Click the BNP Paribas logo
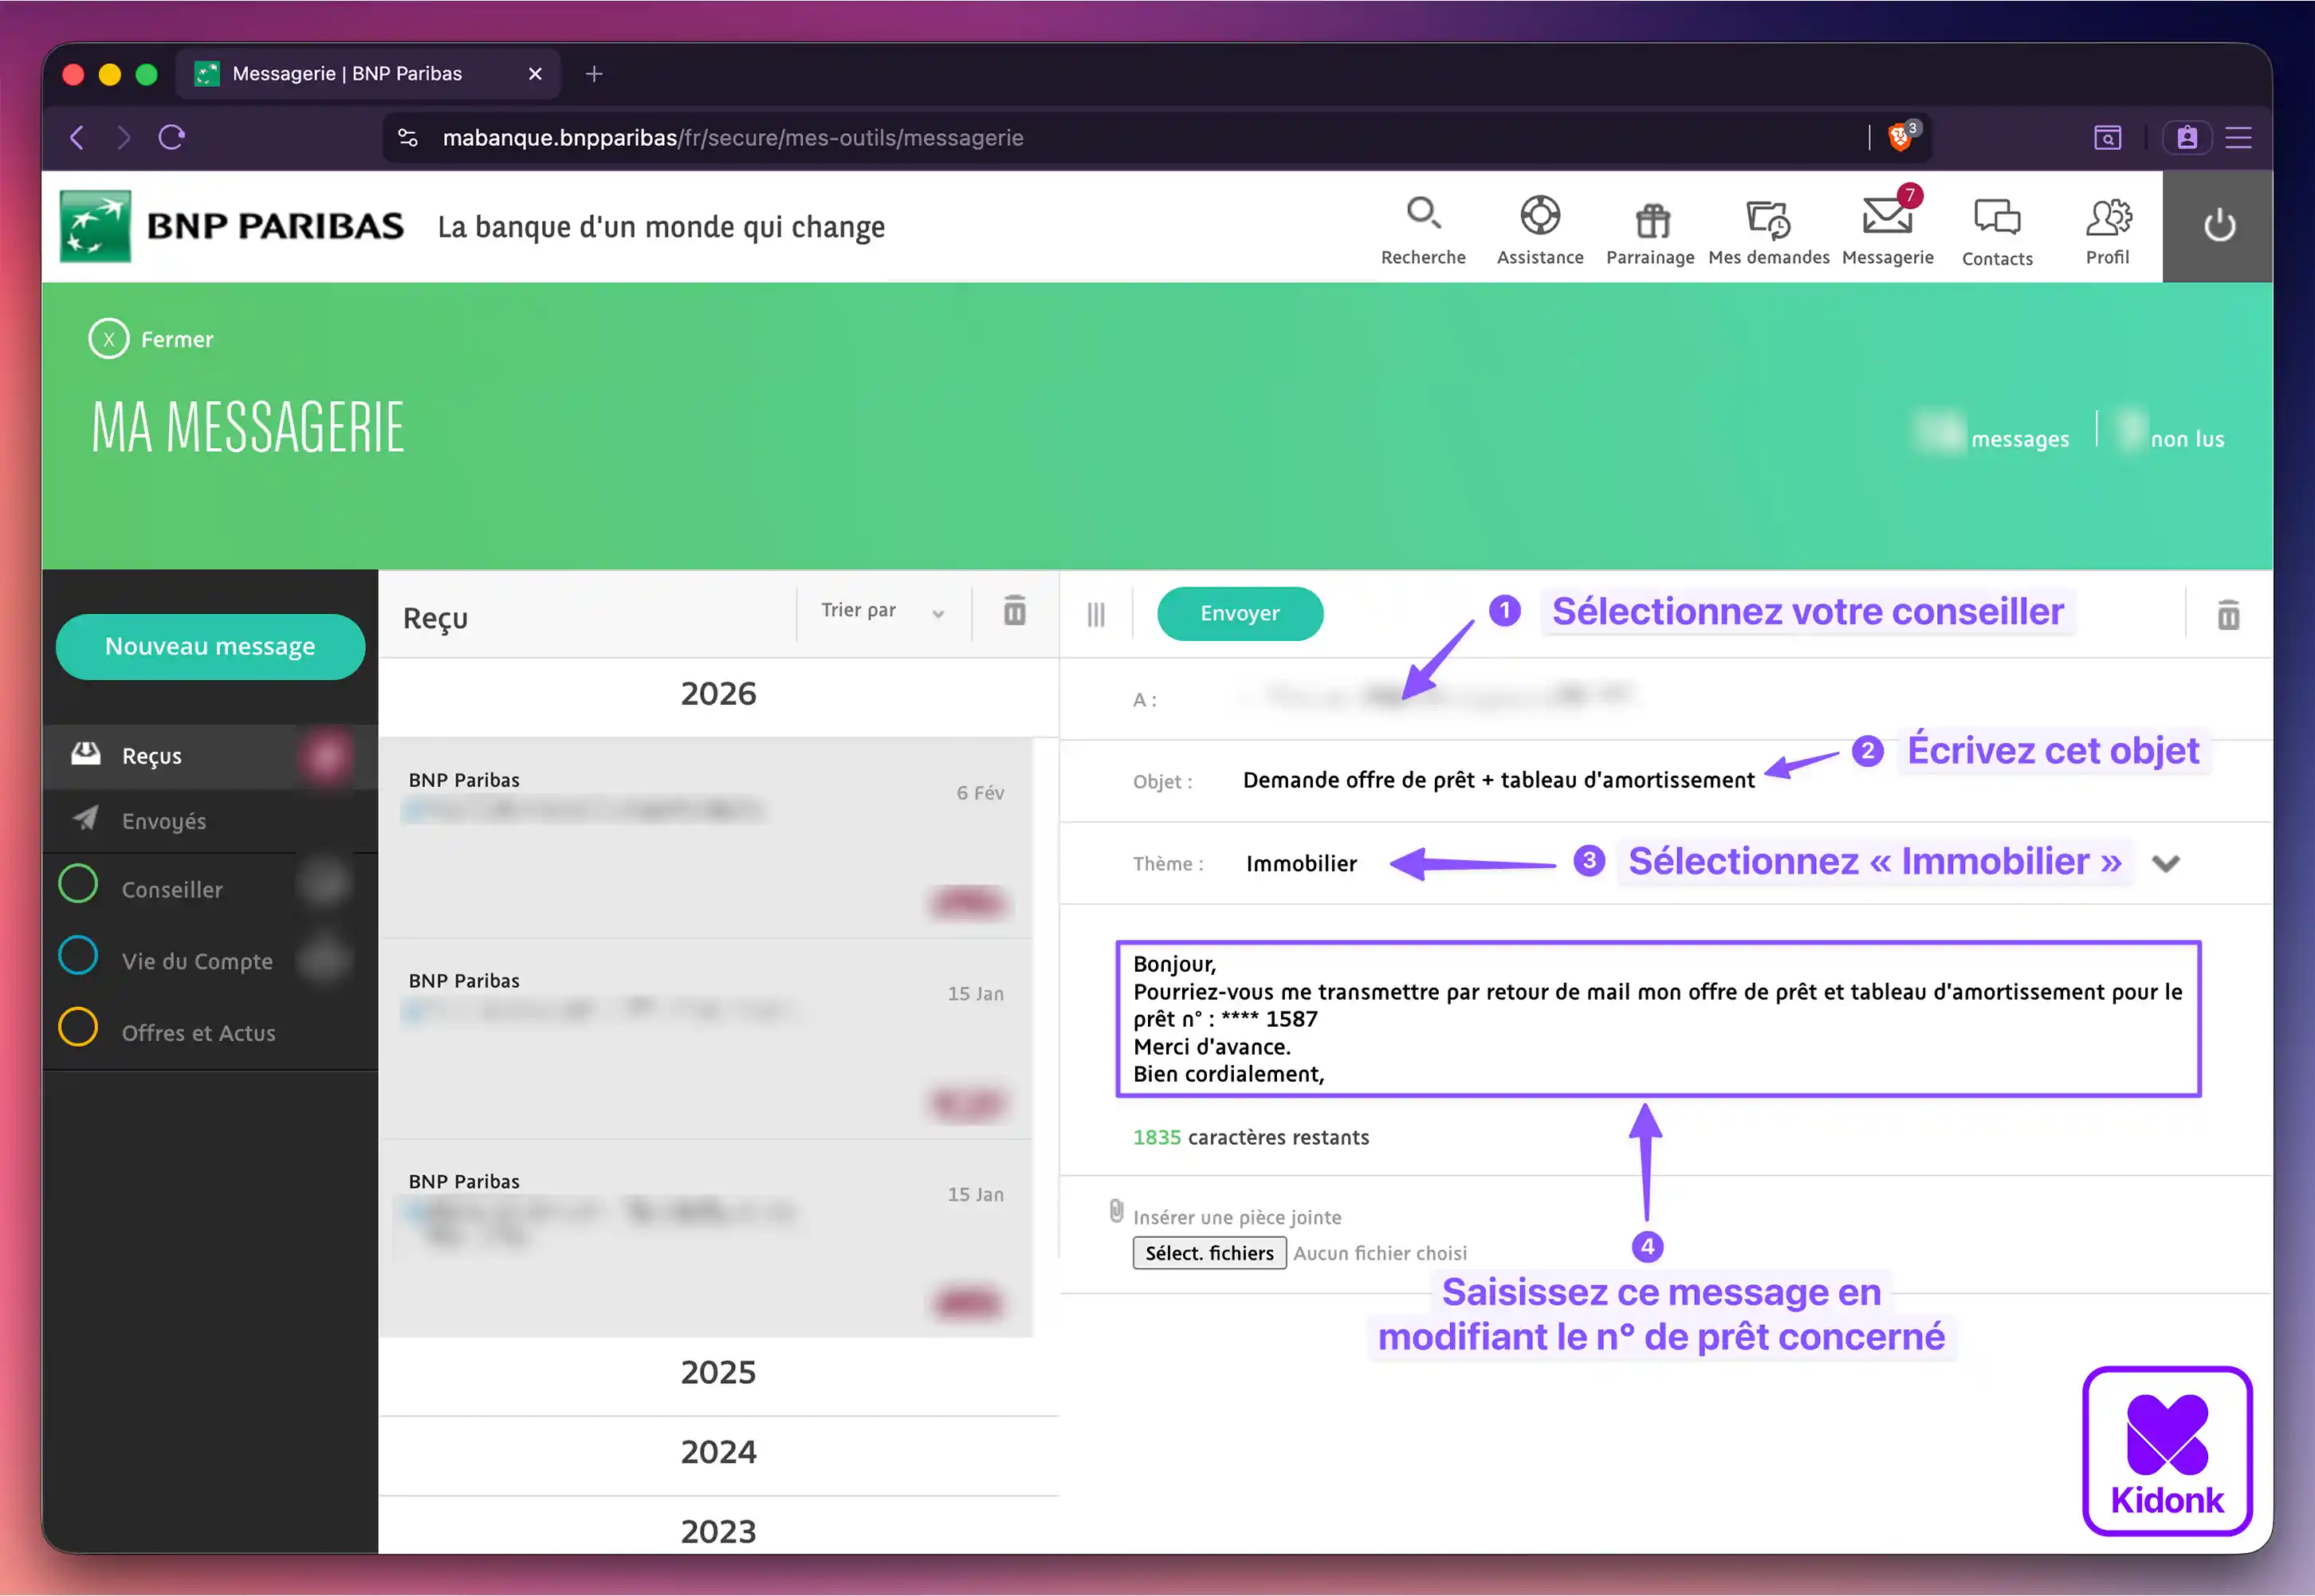Image resolution: width=2315 pixels, height=1596 pixels. (x=232, y=226)
